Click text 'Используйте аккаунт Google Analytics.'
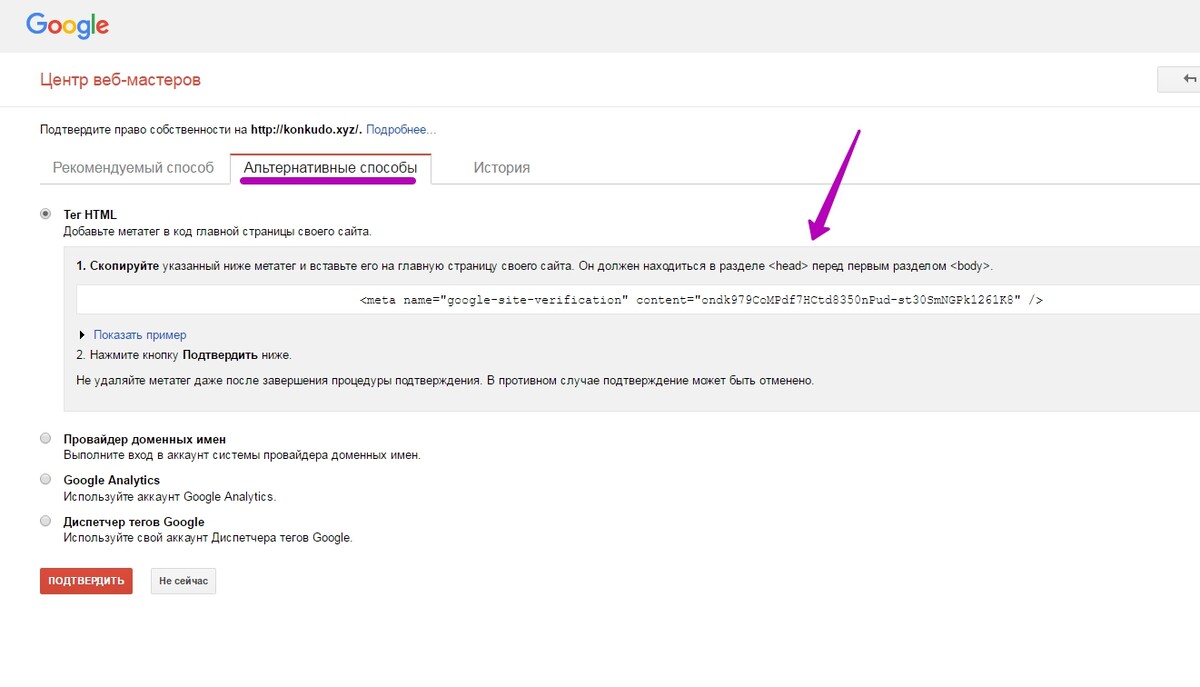Image resolution: width=1200 pixels, height=687 pixels. [x=170, y=496]
